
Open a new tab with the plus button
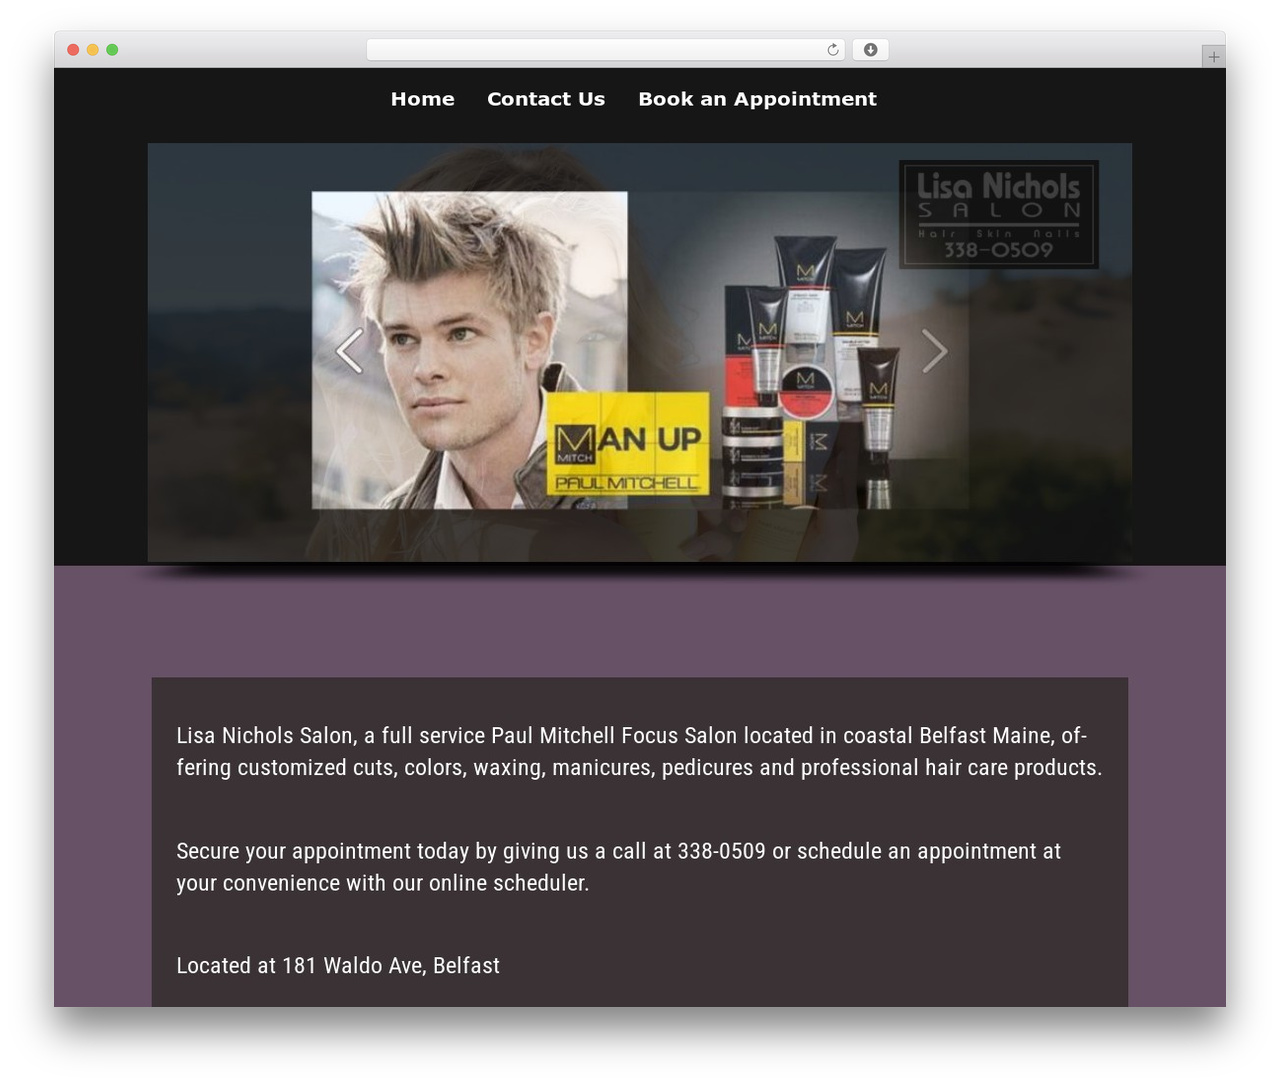(x=1213, y=57)
